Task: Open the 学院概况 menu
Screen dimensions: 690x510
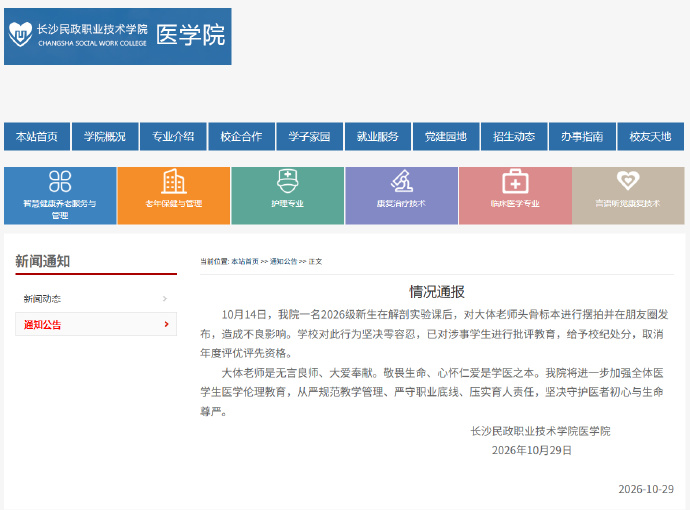Action: click(x=105, y=136)
